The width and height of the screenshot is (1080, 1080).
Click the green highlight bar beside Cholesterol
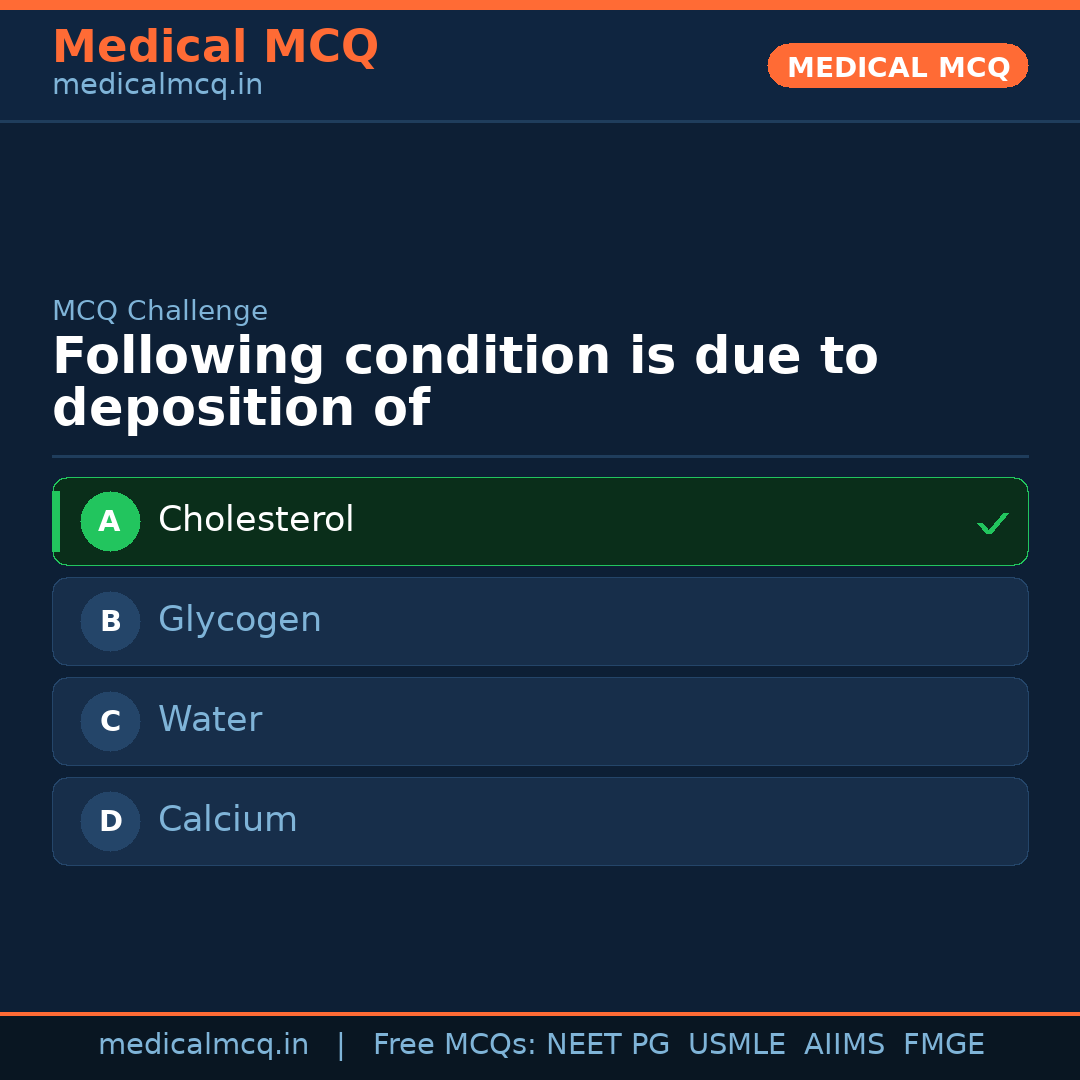56,521
